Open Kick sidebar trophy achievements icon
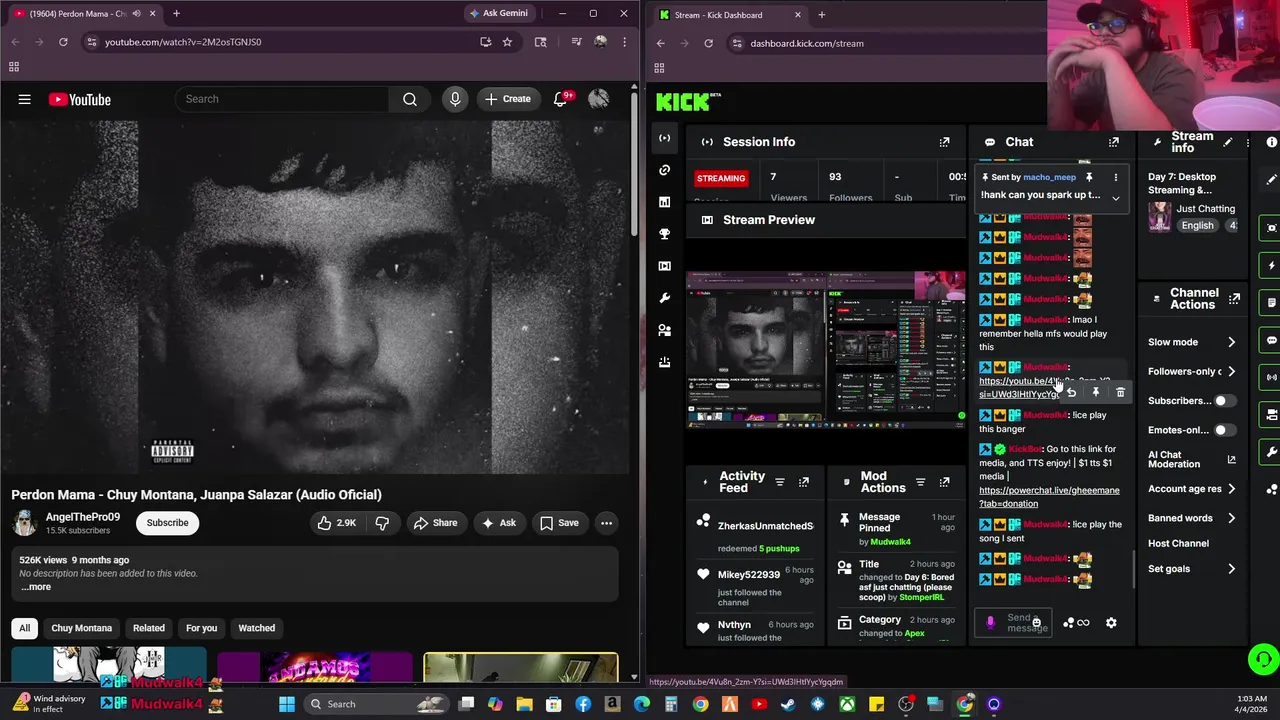The height and width of the screenshot is (720, 1280). tap(664, 234)
